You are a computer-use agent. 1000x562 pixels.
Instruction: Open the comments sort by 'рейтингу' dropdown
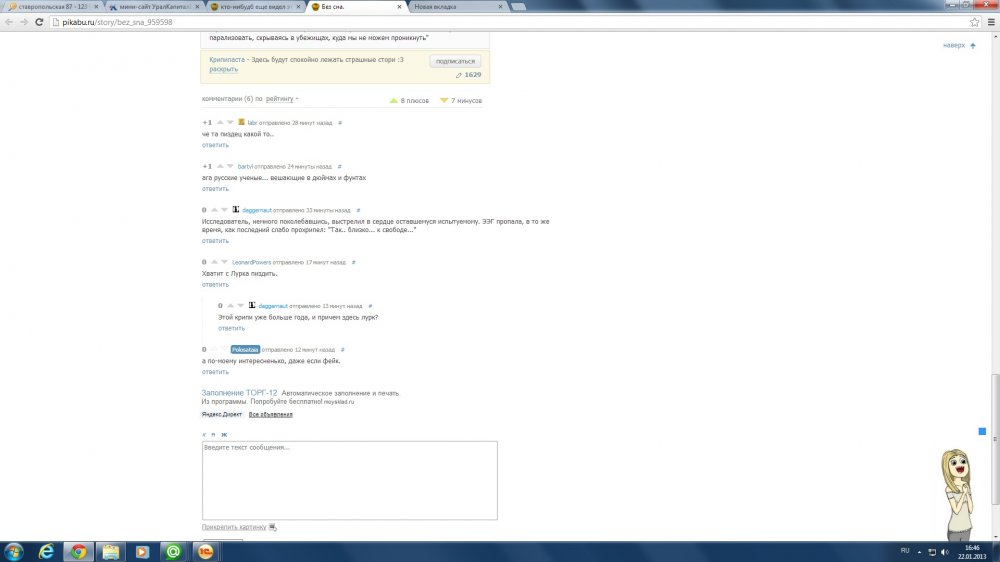tap(281, 99)
